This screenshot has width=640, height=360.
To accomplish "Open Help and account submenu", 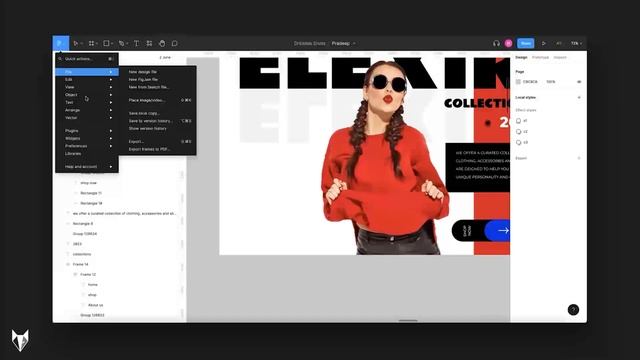I will 87,167.
